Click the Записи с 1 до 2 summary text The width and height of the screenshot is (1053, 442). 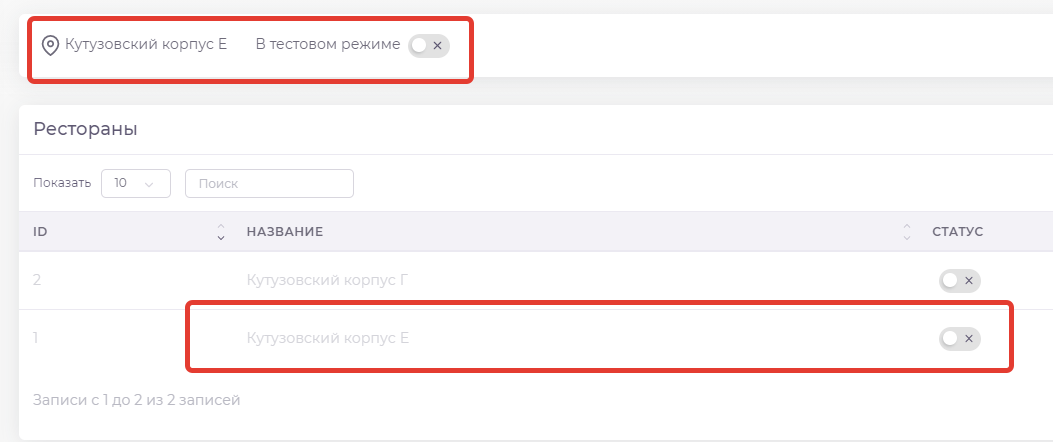tap(137, 401)
